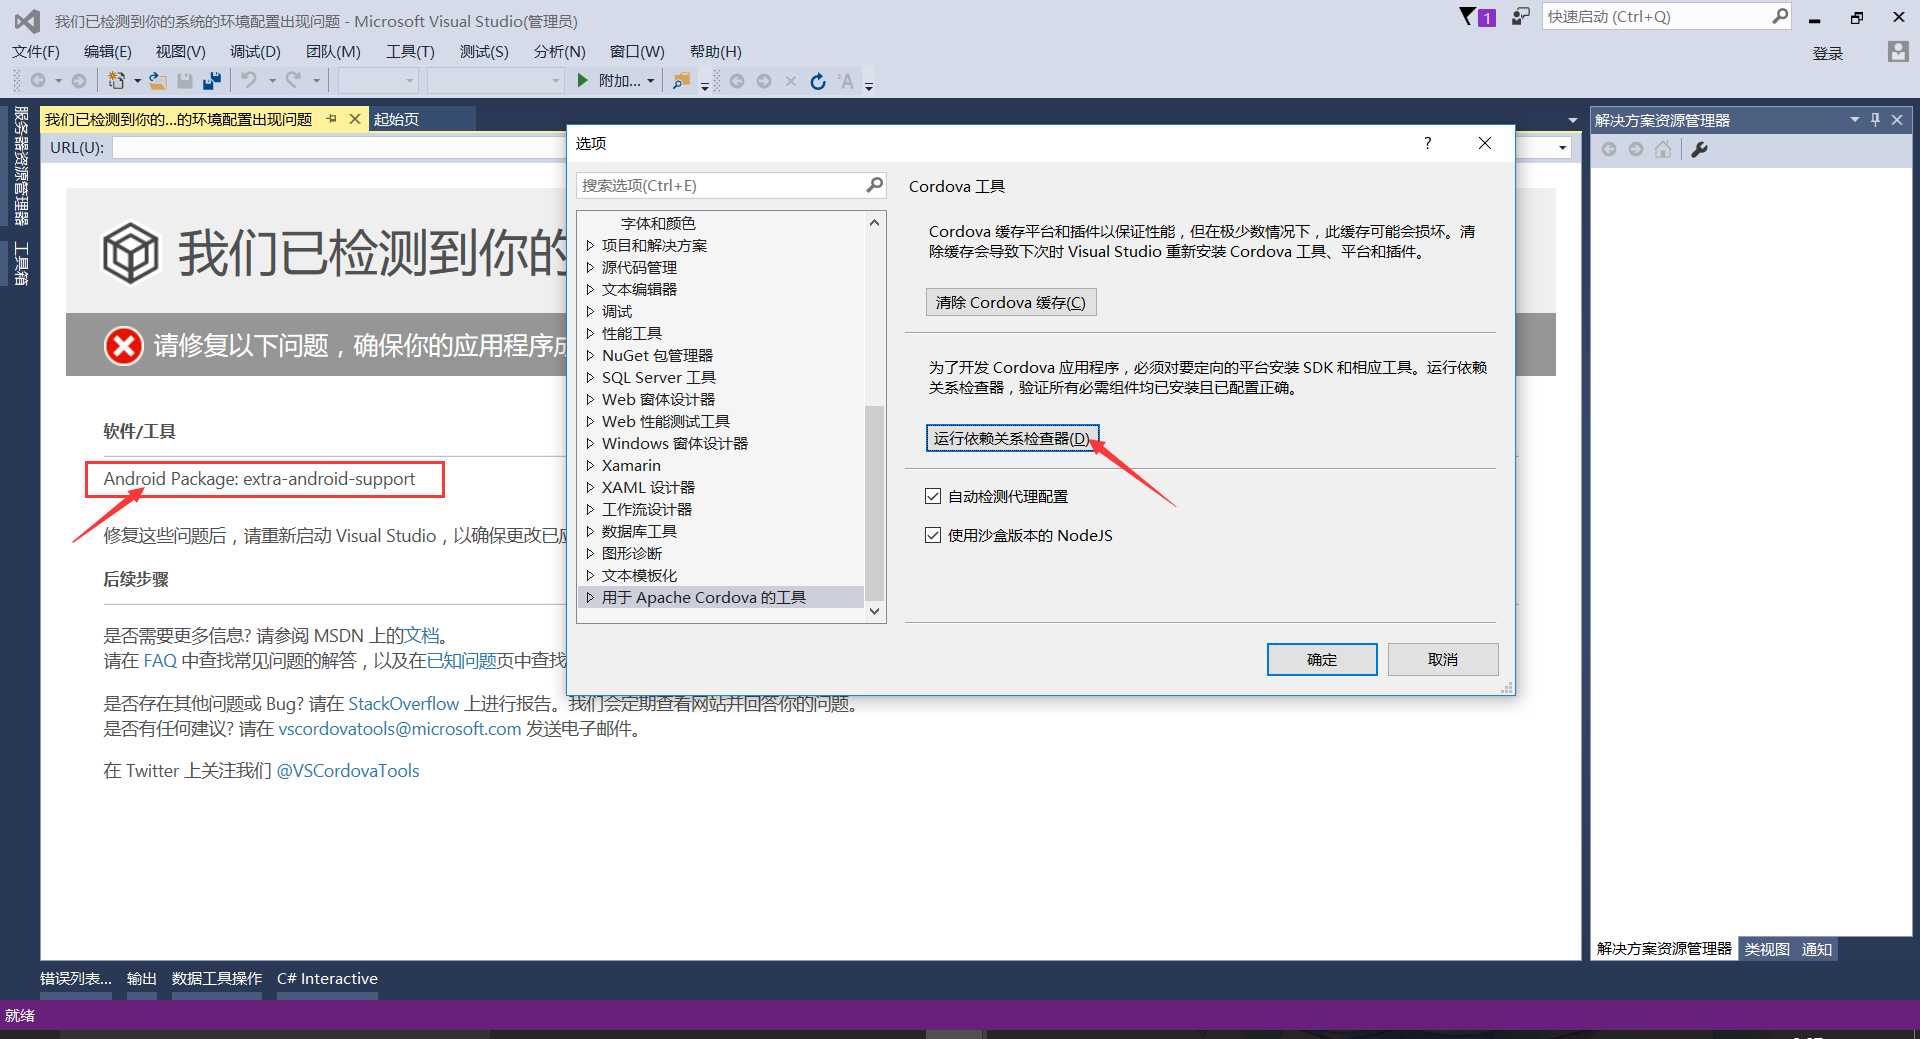1920x1039 pixels.
Task: Click the Home icon in Solution Explorer
Action: 1663,149
